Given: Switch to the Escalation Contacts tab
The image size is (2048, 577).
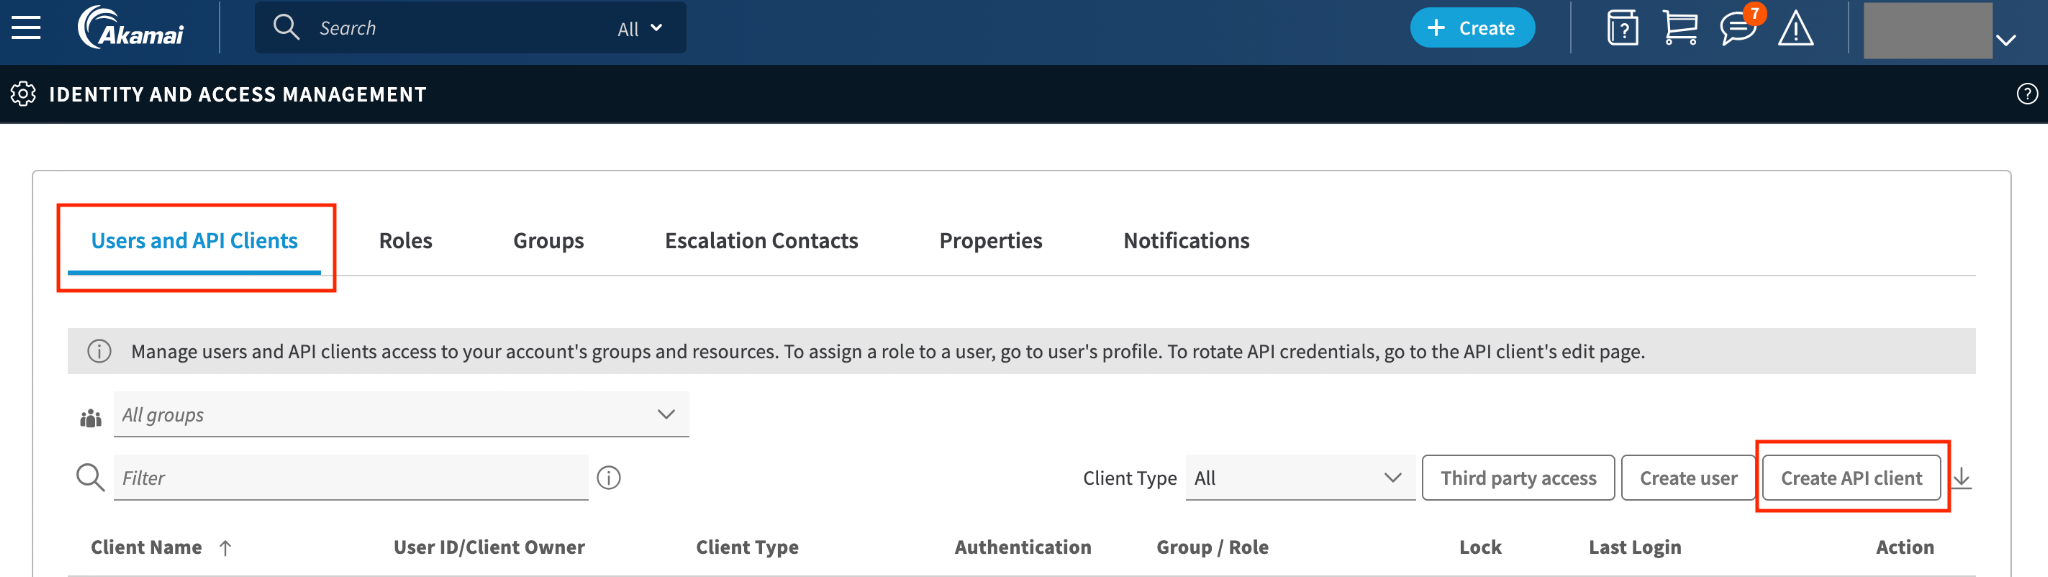Looking at the screenshot, I should pyautogui.click(x=762, y=241).
